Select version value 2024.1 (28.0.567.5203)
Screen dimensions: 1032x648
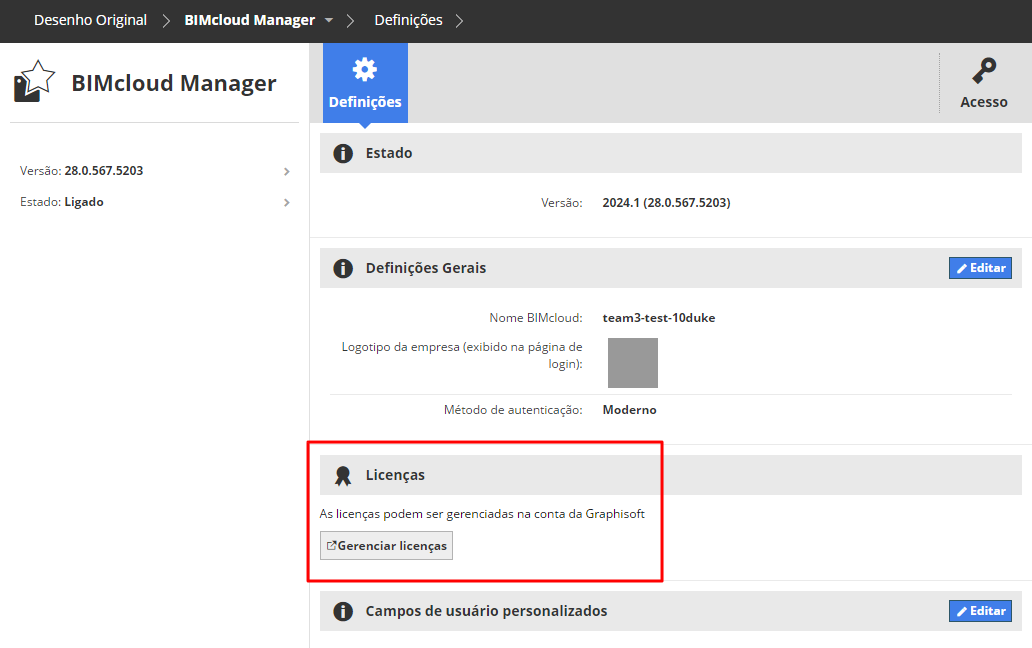[x=666, y=203]
